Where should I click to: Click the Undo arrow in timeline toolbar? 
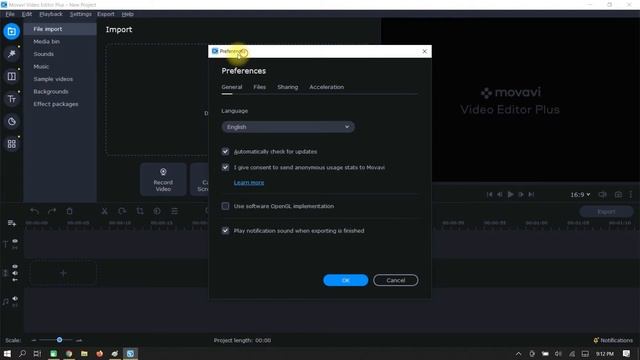click(35, 211)
